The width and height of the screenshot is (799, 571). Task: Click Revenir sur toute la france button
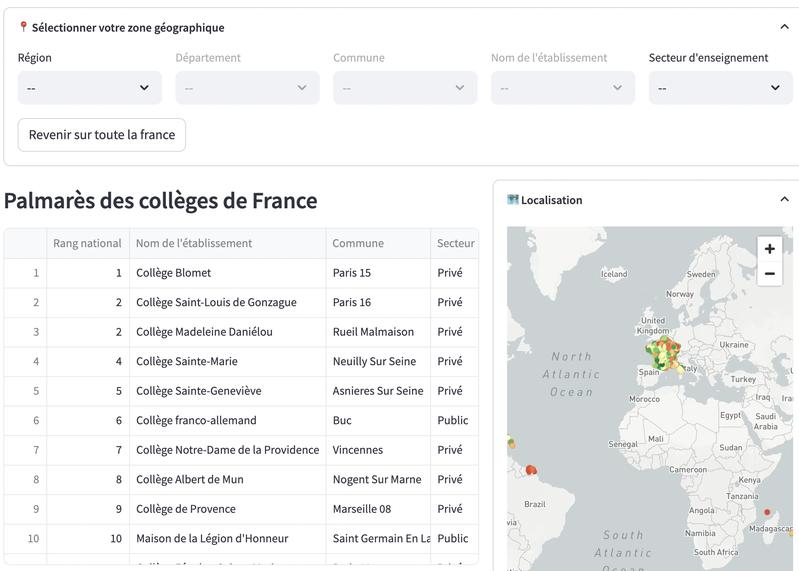(102, 135)
